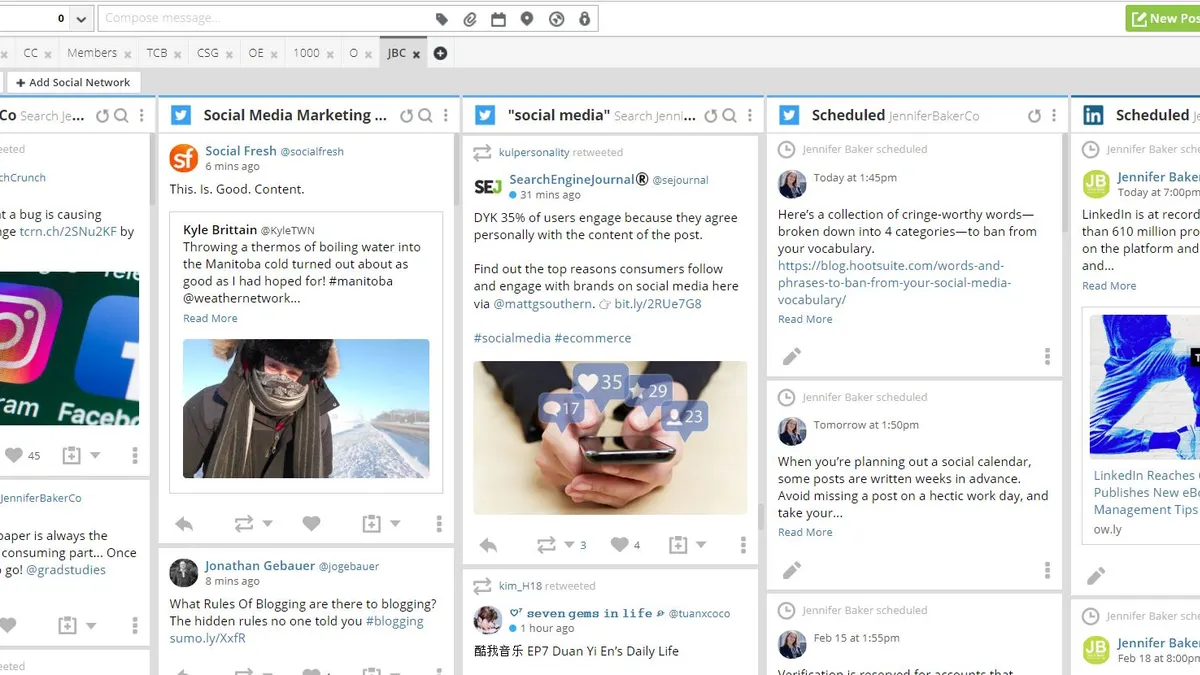Image resolution: width=1200 pixels, height=675 pixels.
Task: Open the phone with likes image thumbnail
Action: pyautogui.click(x=610, y=437)
